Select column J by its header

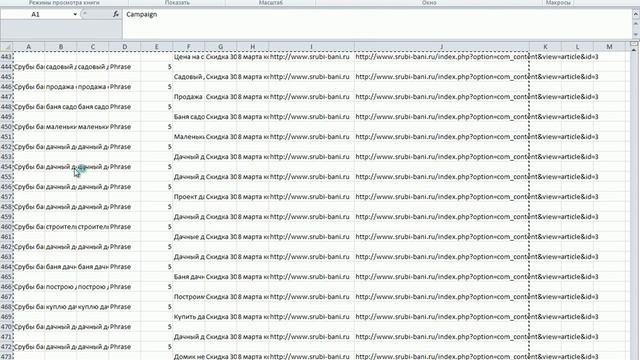pos(442,47)
